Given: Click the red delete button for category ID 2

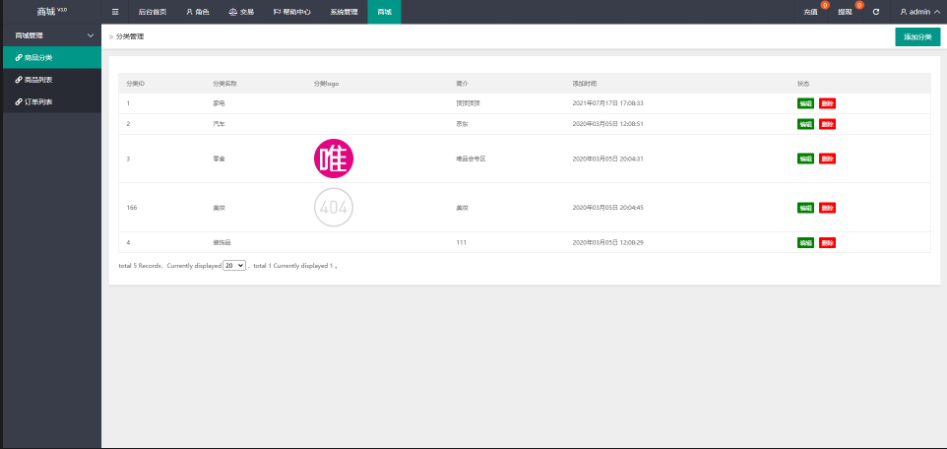Looking at the screenshot, I should point(827,124).
